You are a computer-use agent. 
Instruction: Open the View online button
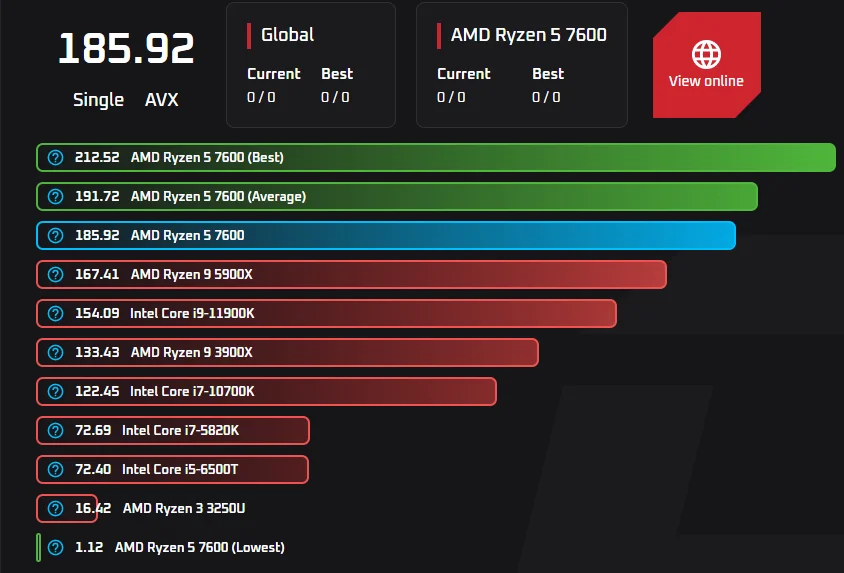(x=706, y=65)
